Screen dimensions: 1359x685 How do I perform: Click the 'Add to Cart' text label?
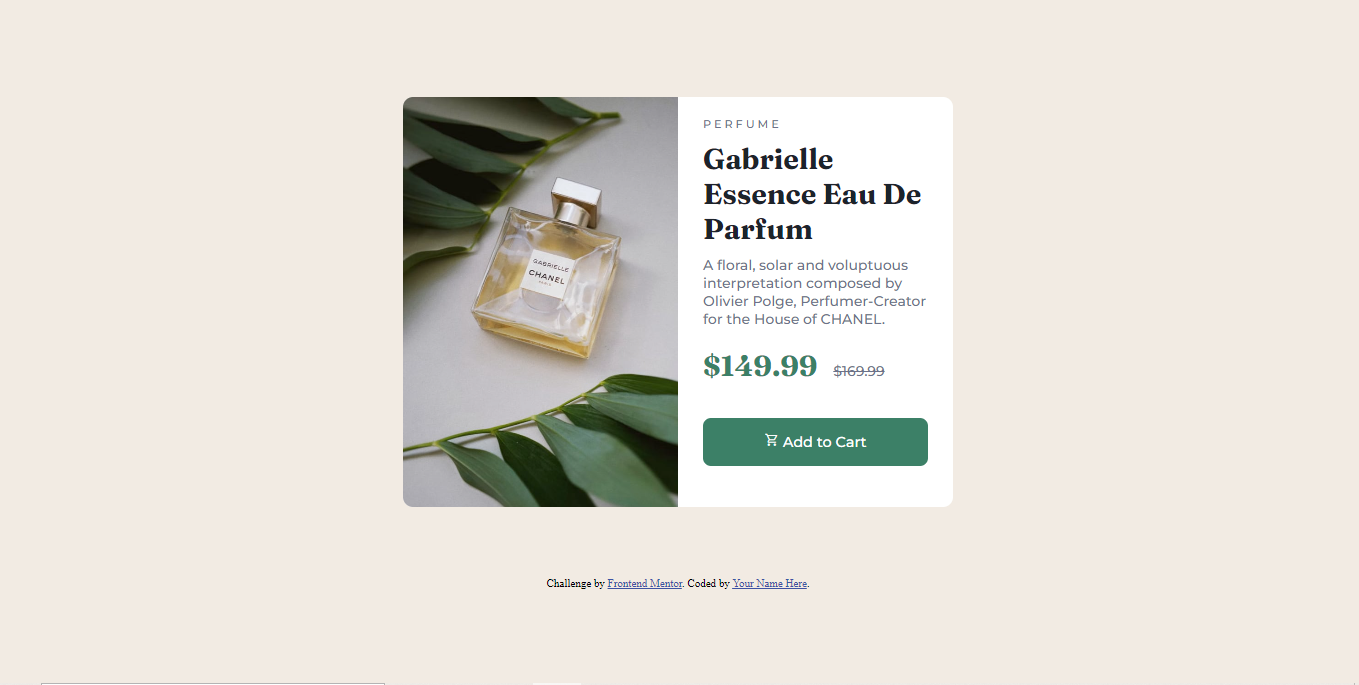pyautogui.click(x=824, y=442)
